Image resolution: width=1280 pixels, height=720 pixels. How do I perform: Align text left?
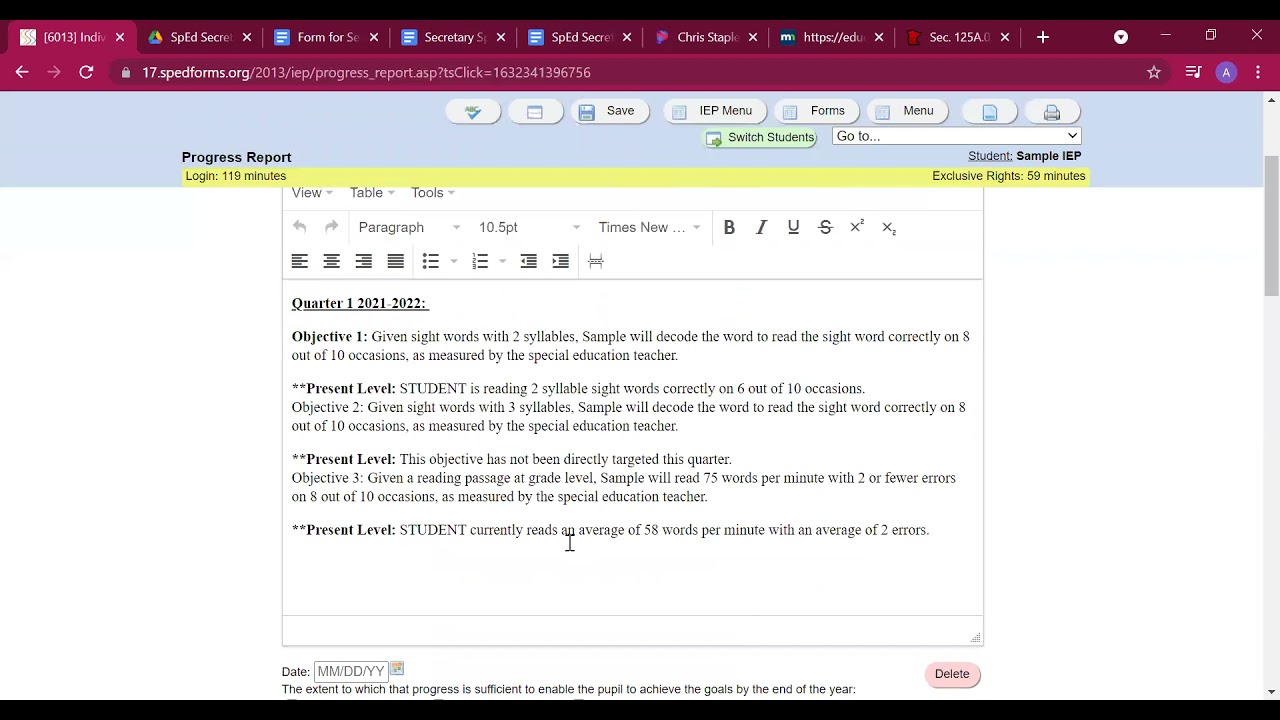[x=300, y=261]
